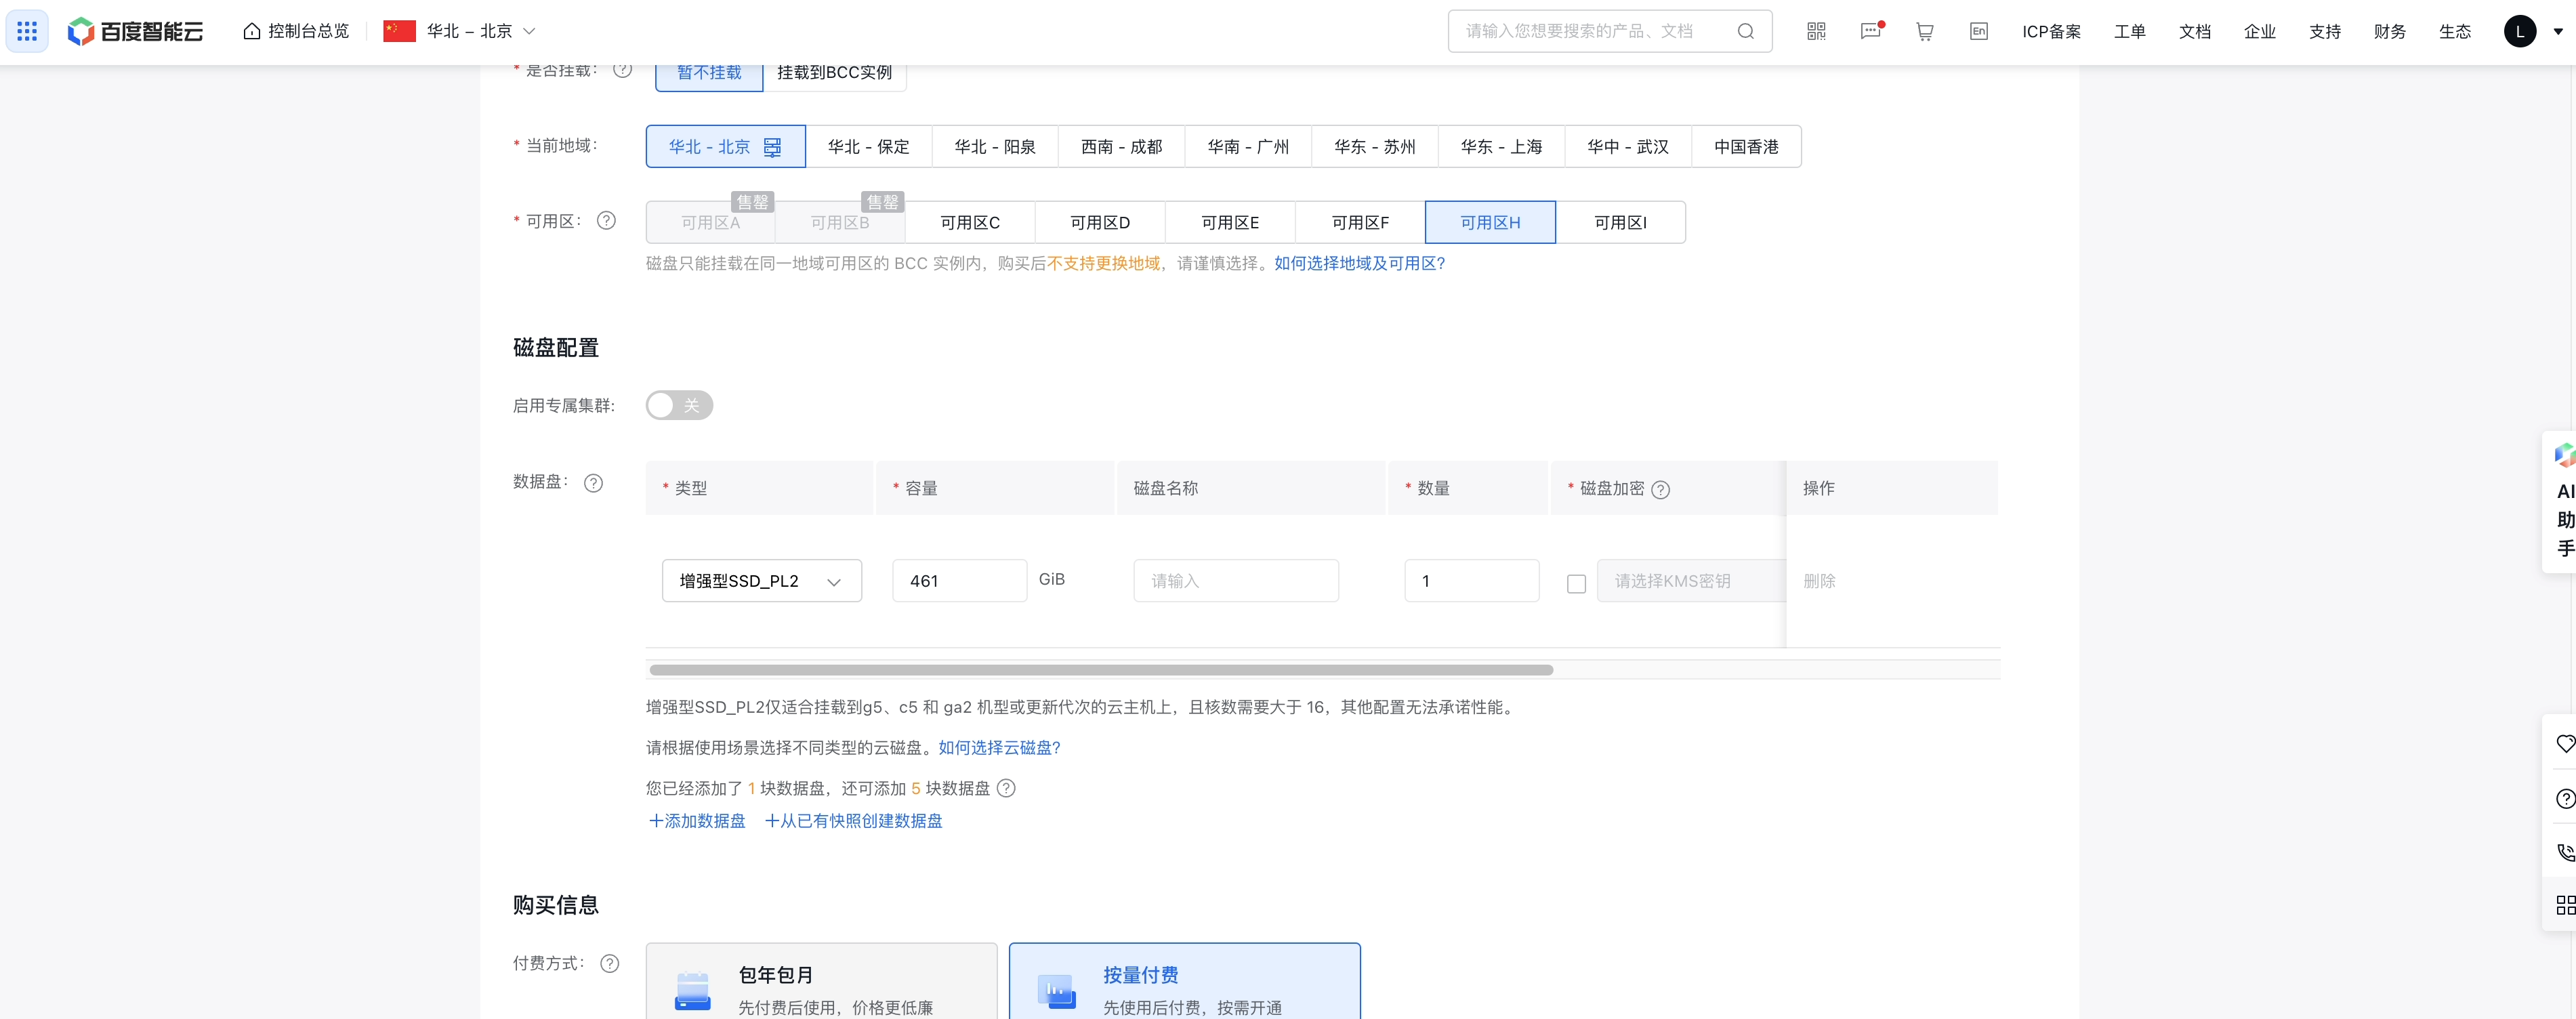Open the 请选择KMS密钥 dropdown
Image resolution: width=2576 pixels, height=1019 pixels.
[1690, 581]
